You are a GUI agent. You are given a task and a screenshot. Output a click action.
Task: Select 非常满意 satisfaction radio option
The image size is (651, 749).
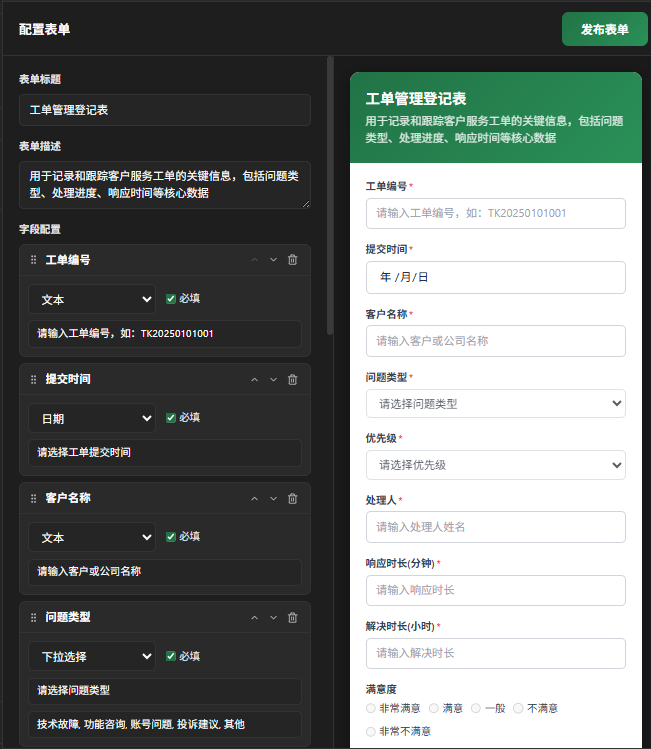pos(371,708)
